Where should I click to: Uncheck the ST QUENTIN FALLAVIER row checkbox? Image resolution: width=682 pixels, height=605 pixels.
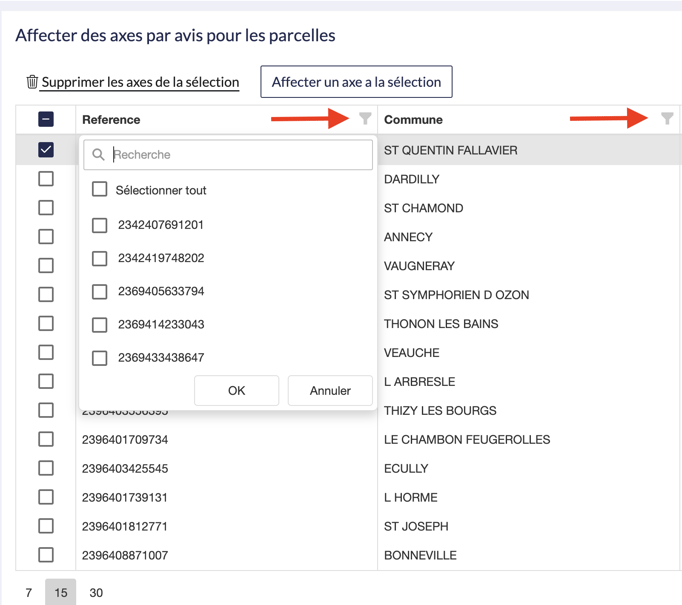click(46, 150)
